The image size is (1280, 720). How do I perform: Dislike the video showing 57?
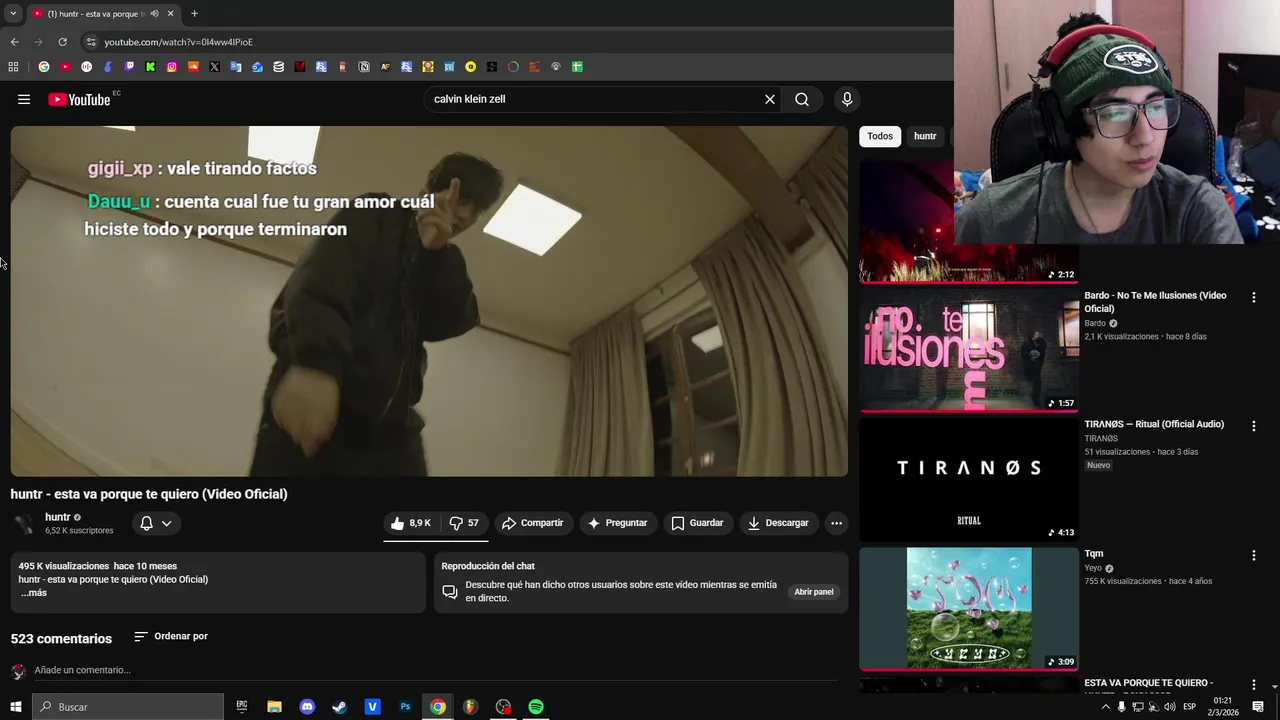pos(464,523)
